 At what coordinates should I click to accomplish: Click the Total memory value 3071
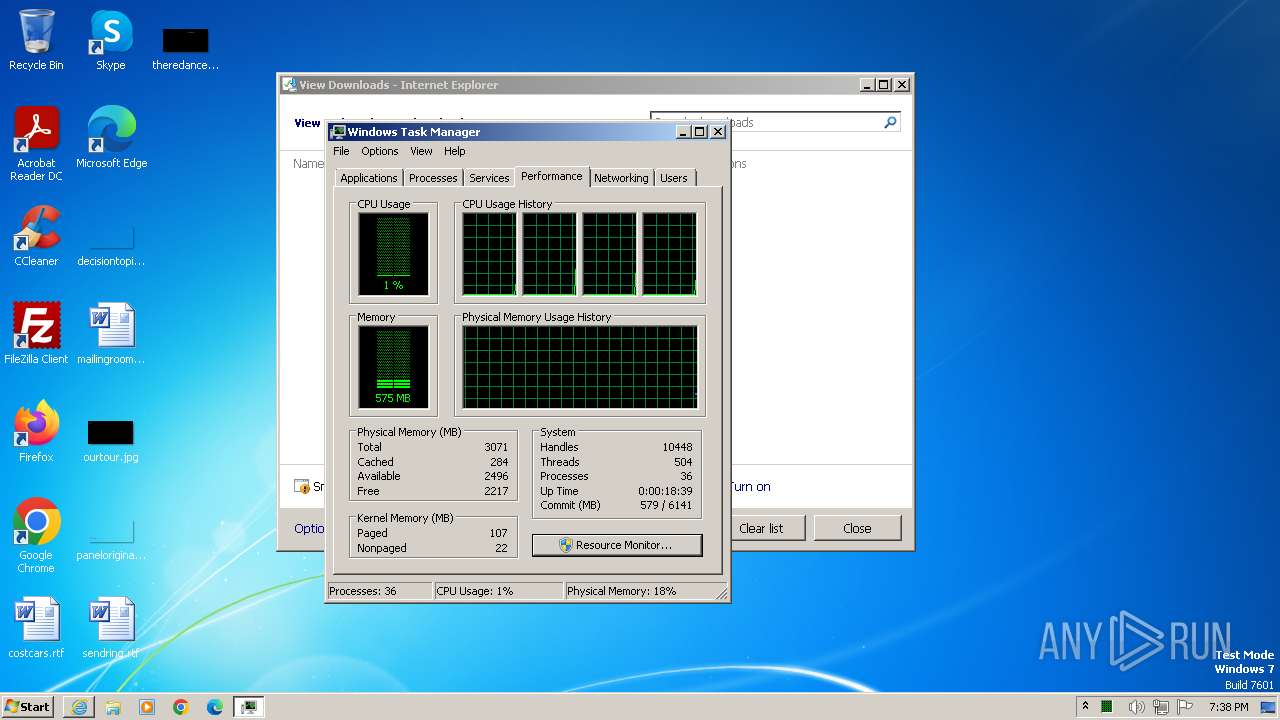pos(496,447)
